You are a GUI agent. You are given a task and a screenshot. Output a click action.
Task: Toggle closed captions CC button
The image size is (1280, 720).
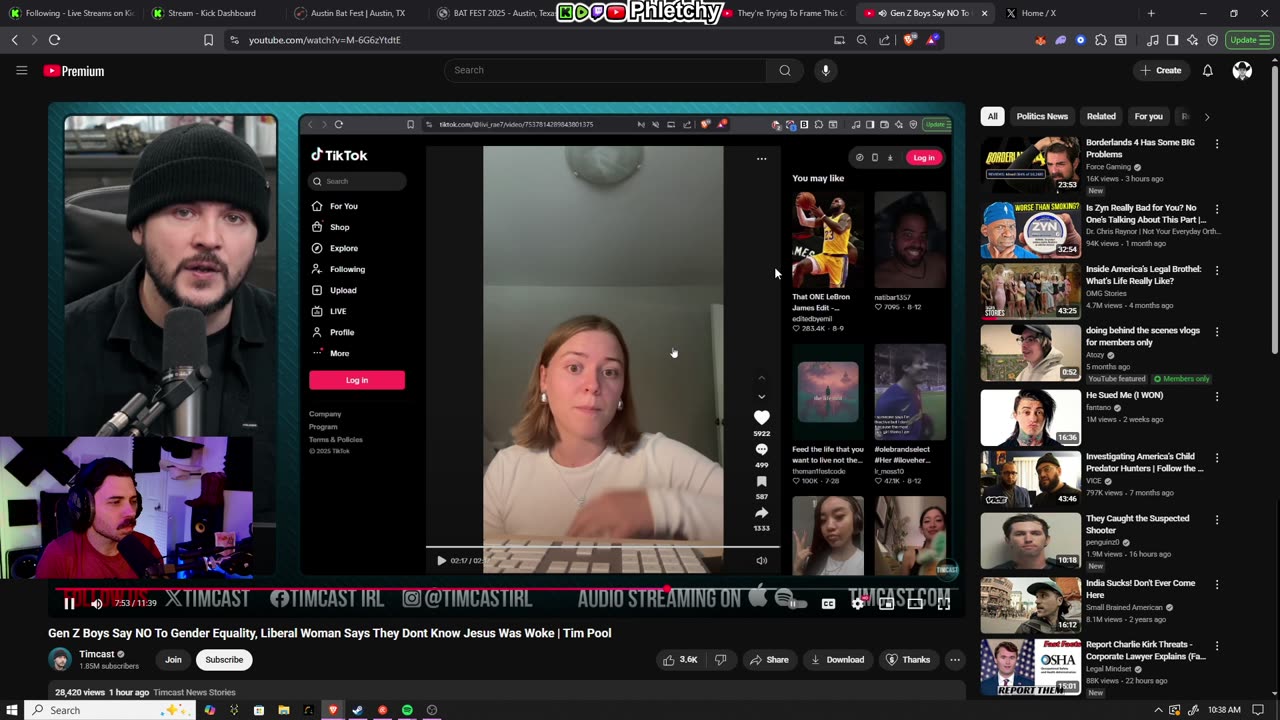828,603
